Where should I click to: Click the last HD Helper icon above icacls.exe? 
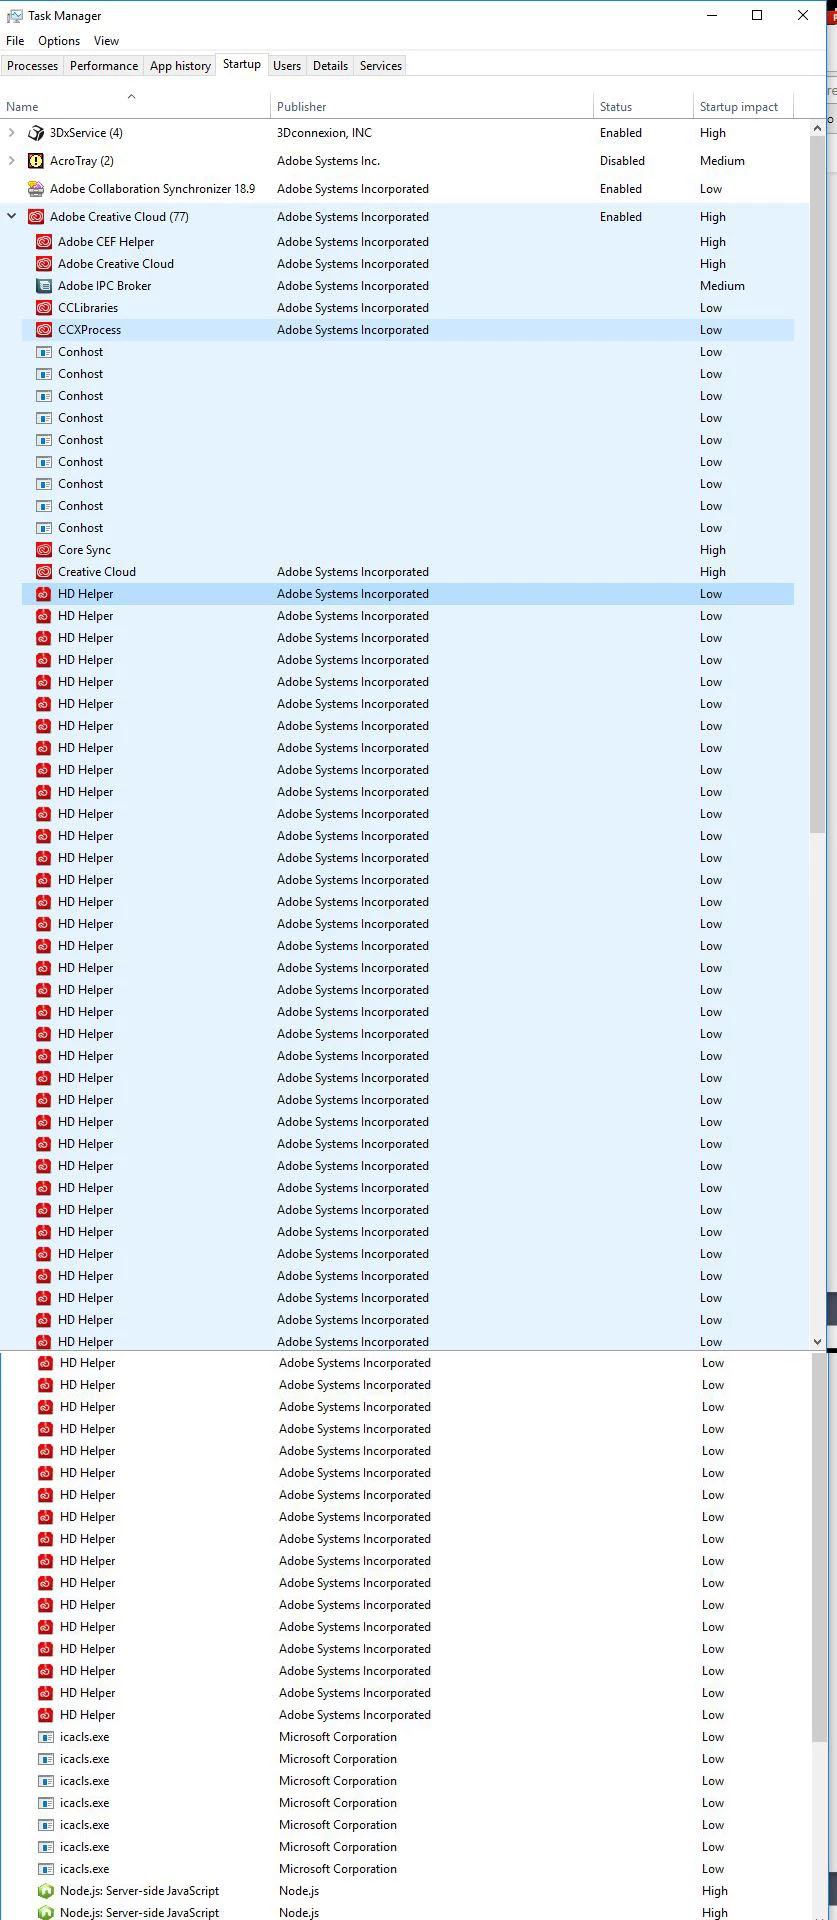pyautogui.click(x=46, y=1715)
